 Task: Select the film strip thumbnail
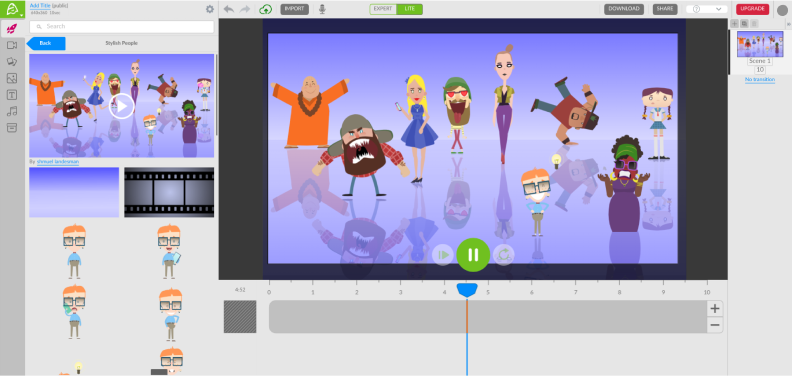[169, 193]
